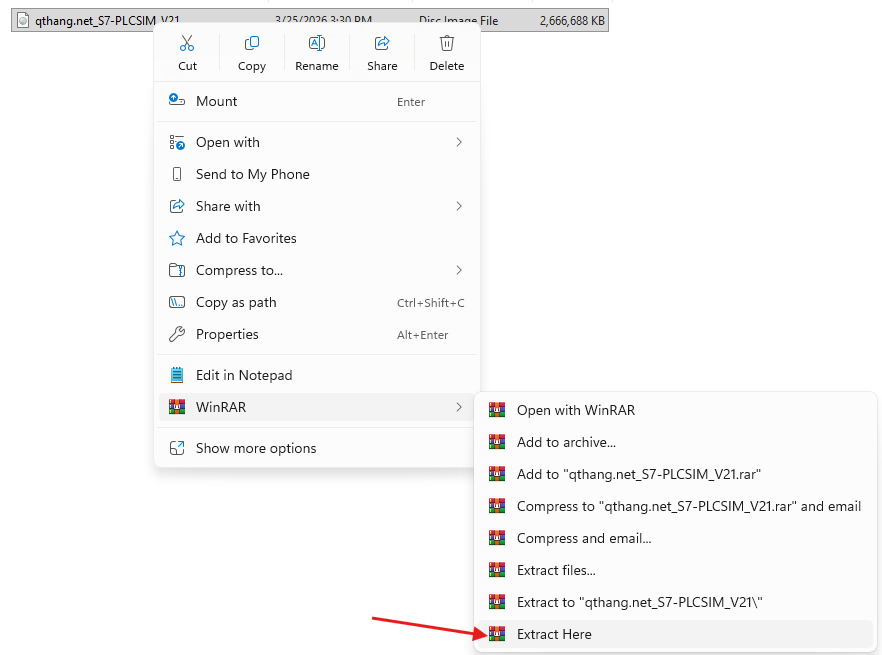The image size is (882, 655).
Task: Choose Send to My Phone
Action: tap(252, 174)
